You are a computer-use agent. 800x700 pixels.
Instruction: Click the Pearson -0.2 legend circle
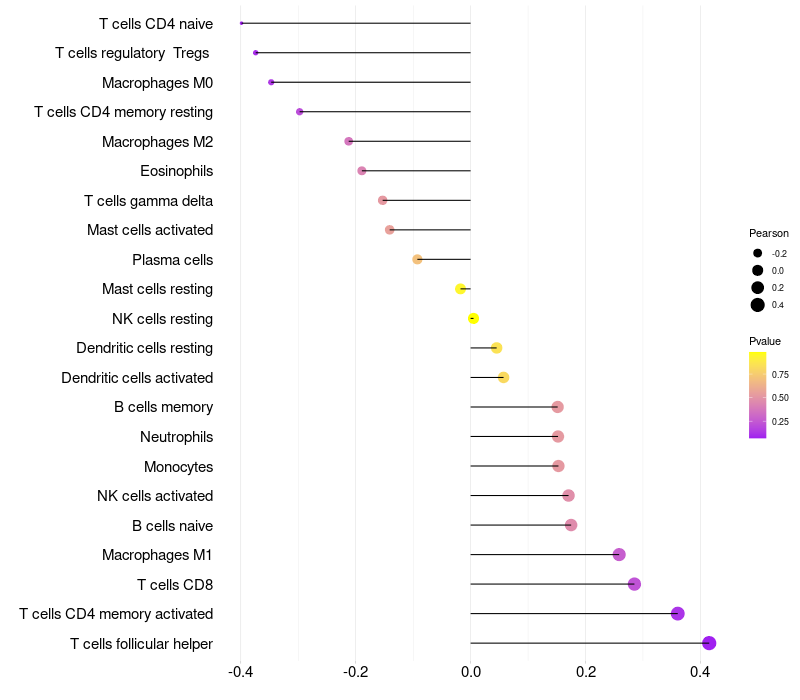pos(757,253)
